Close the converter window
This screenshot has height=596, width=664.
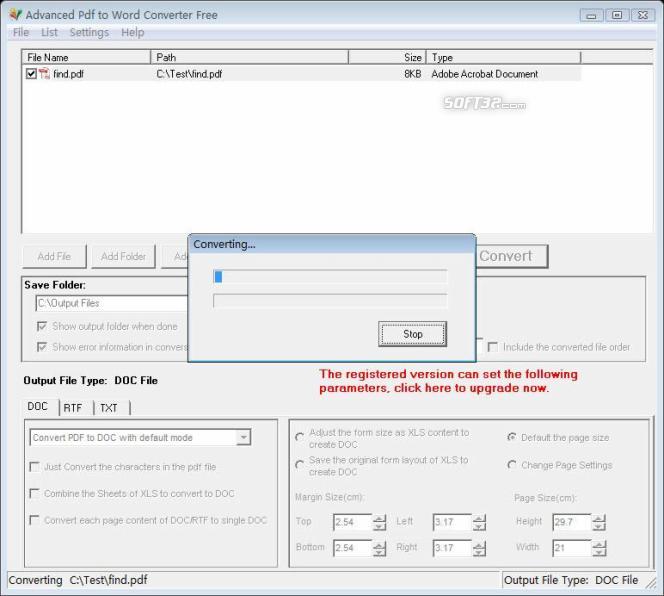pos(643,16)
